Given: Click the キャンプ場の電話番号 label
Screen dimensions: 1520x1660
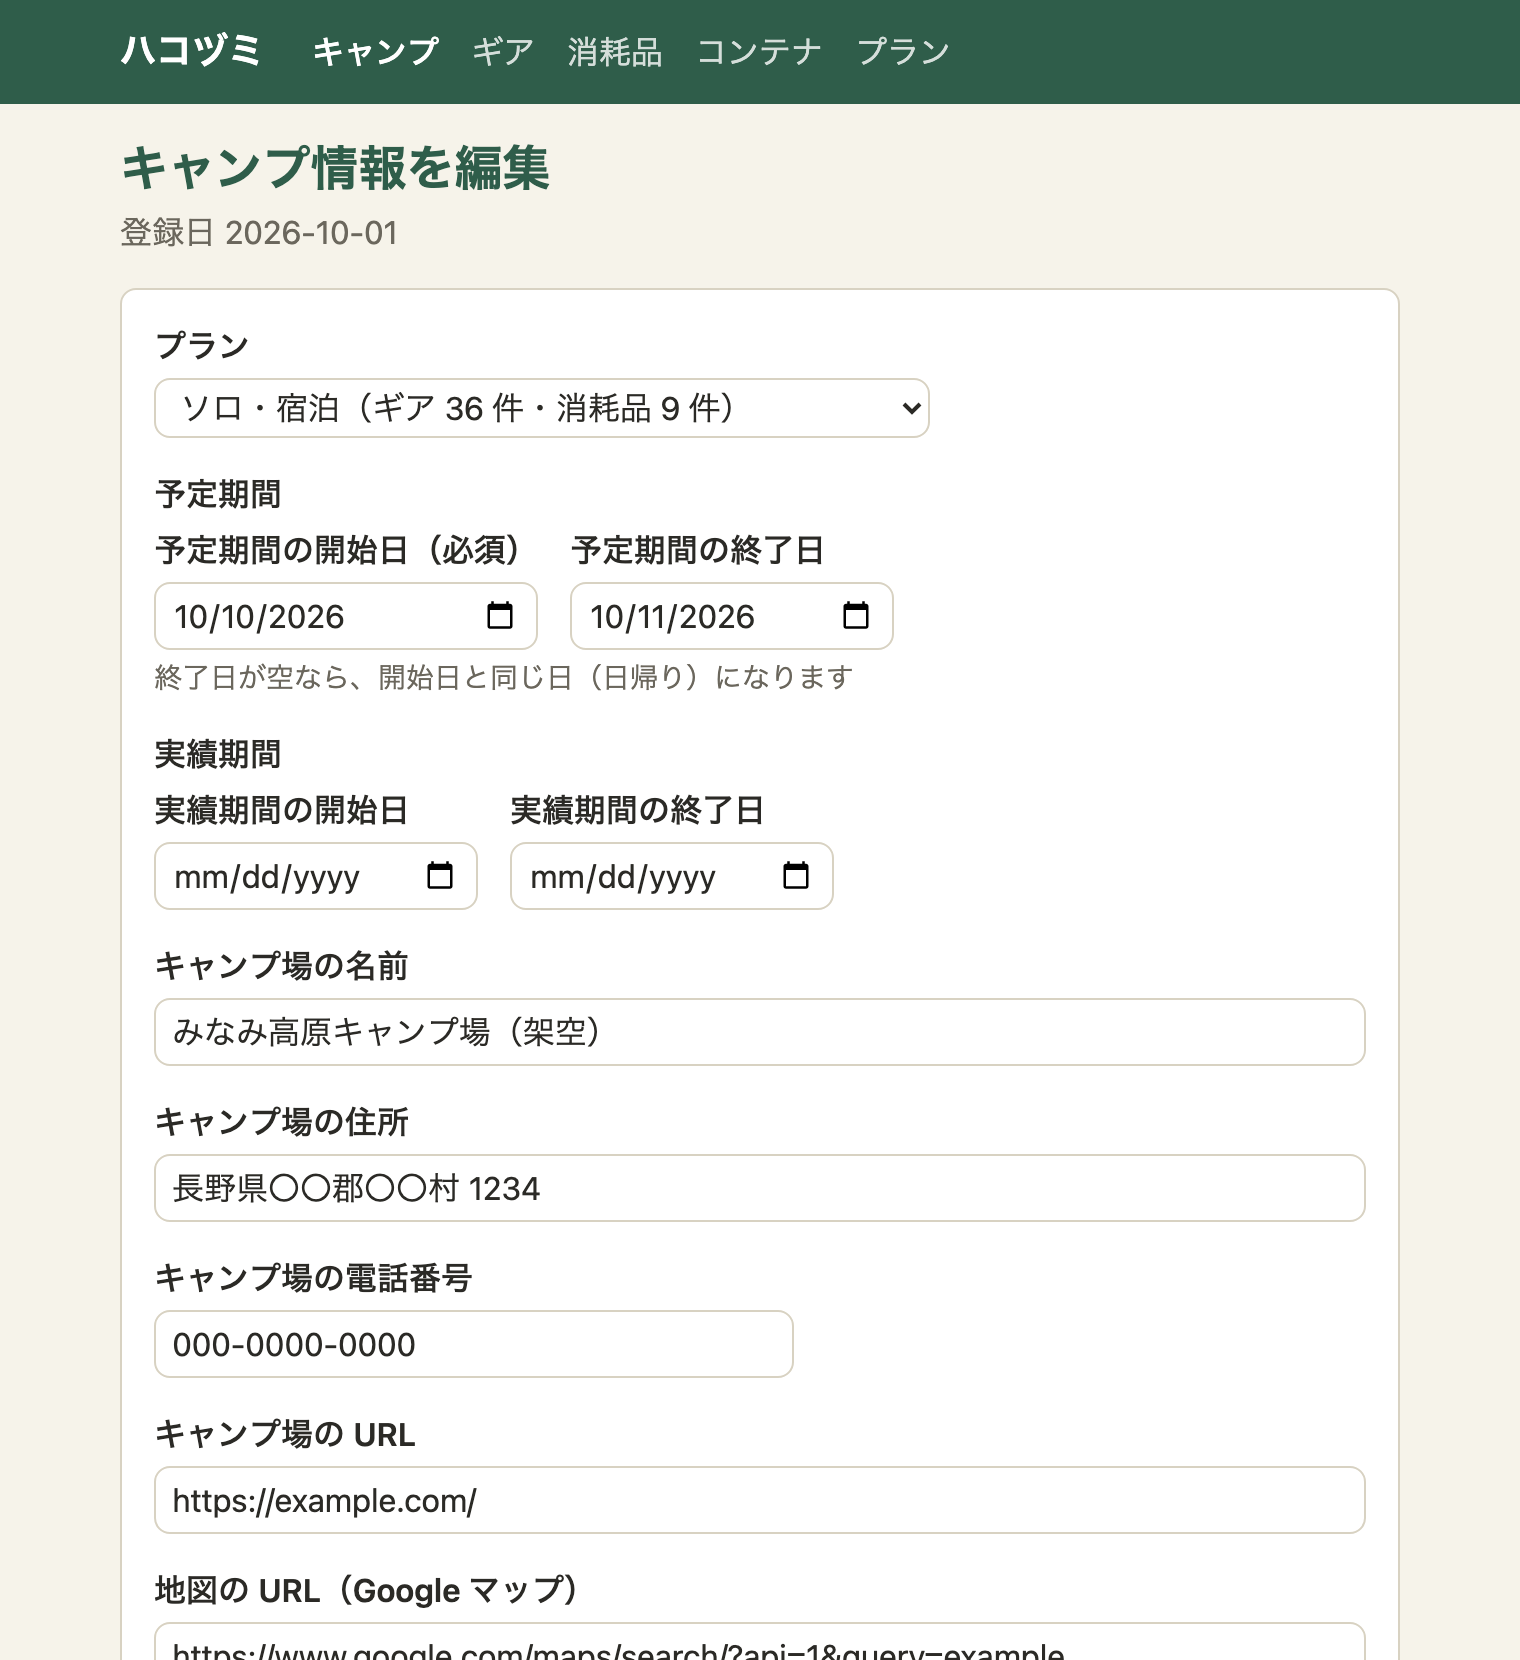Looking at the screenshot, I should [314, 1278].
